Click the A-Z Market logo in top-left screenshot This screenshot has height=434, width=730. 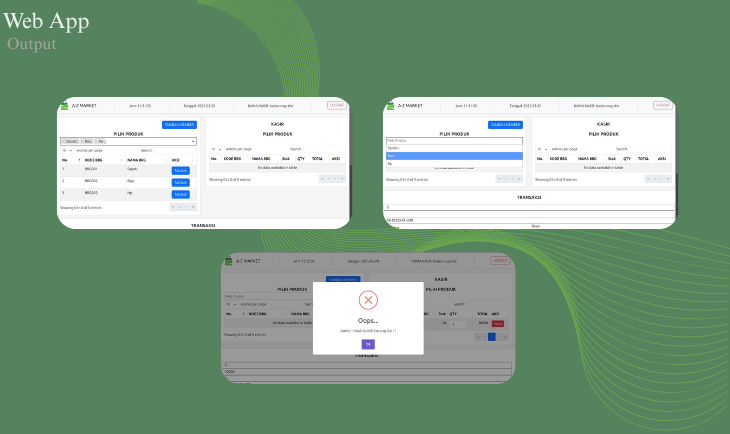pos(65,105)
